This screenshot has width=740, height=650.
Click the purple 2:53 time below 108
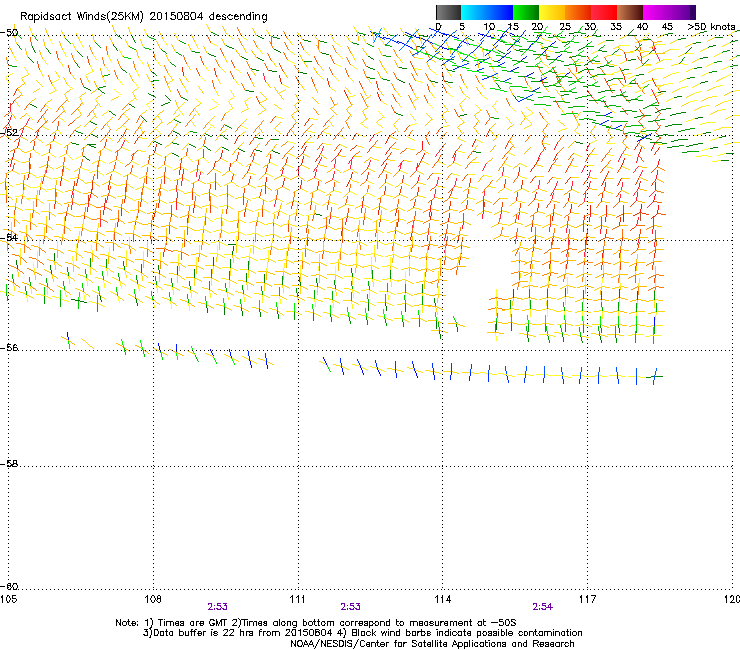tap(217, 607)
